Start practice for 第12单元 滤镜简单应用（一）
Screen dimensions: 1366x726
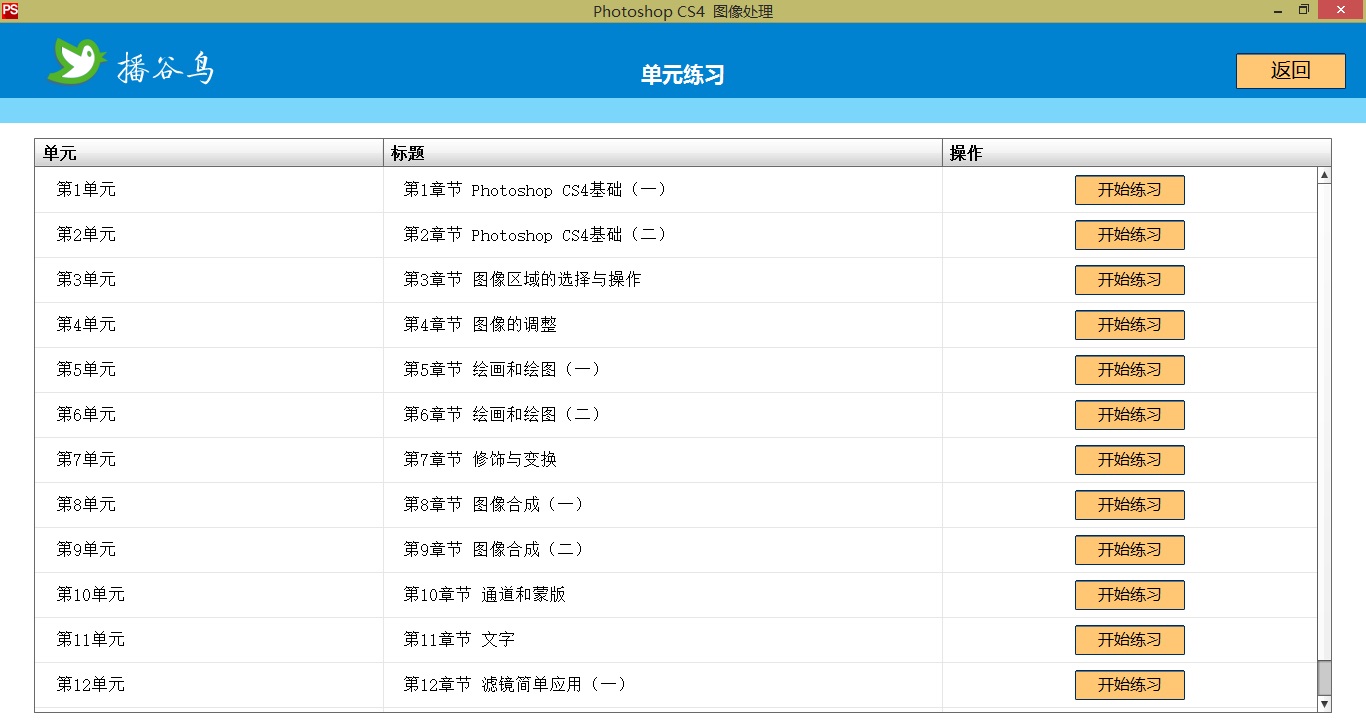tap(1130, 685)
